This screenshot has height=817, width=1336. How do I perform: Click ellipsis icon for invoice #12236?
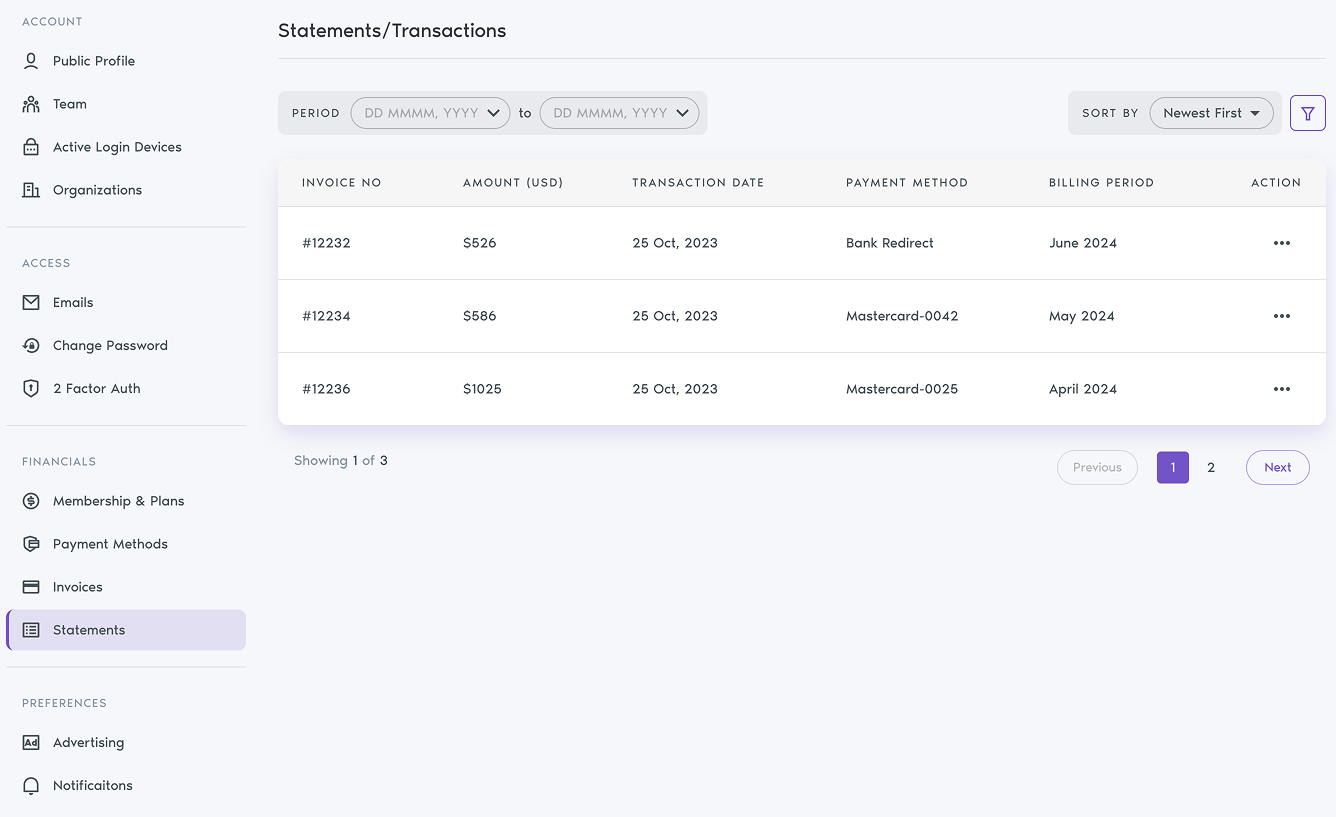(1281, 389)
